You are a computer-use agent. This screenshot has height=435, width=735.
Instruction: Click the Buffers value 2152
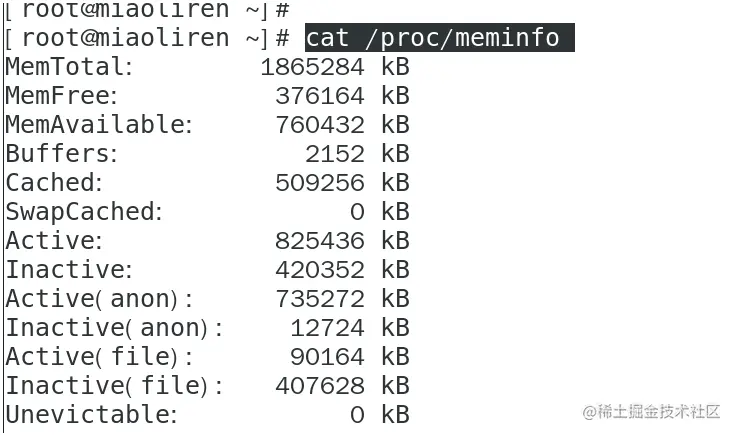[334, 154]
